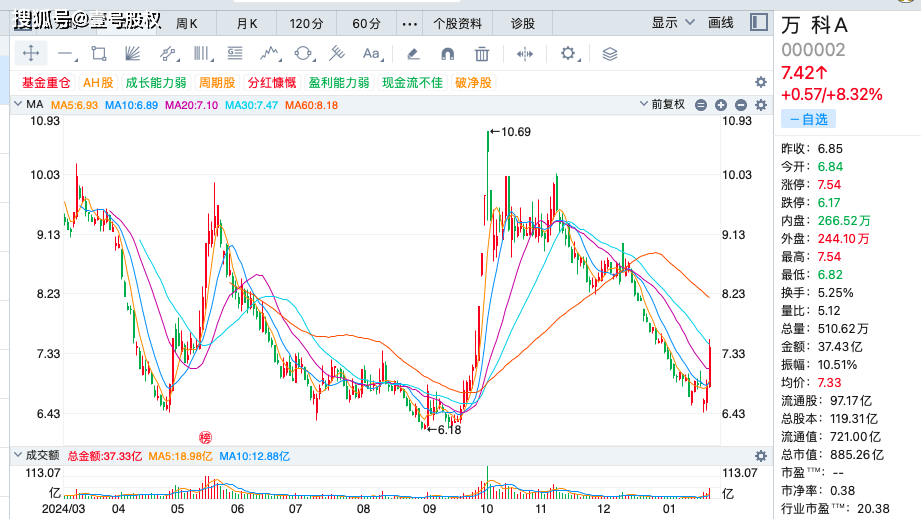Screen dimensions: 921x519
Task: Click the 10.69 high price marker
Action: click(x=510, y=132)
